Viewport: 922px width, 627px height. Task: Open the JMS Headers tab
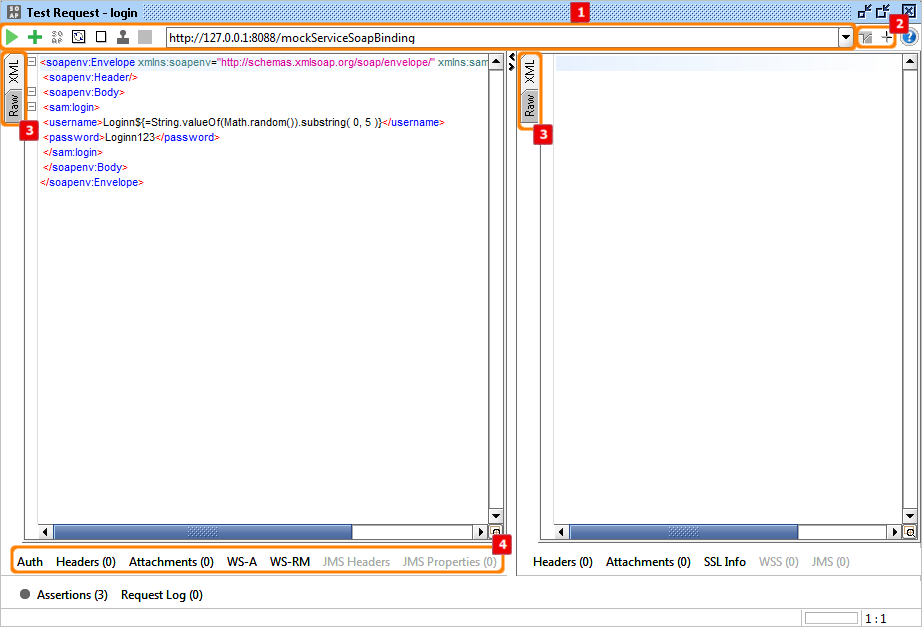click(x=356, y=562)
